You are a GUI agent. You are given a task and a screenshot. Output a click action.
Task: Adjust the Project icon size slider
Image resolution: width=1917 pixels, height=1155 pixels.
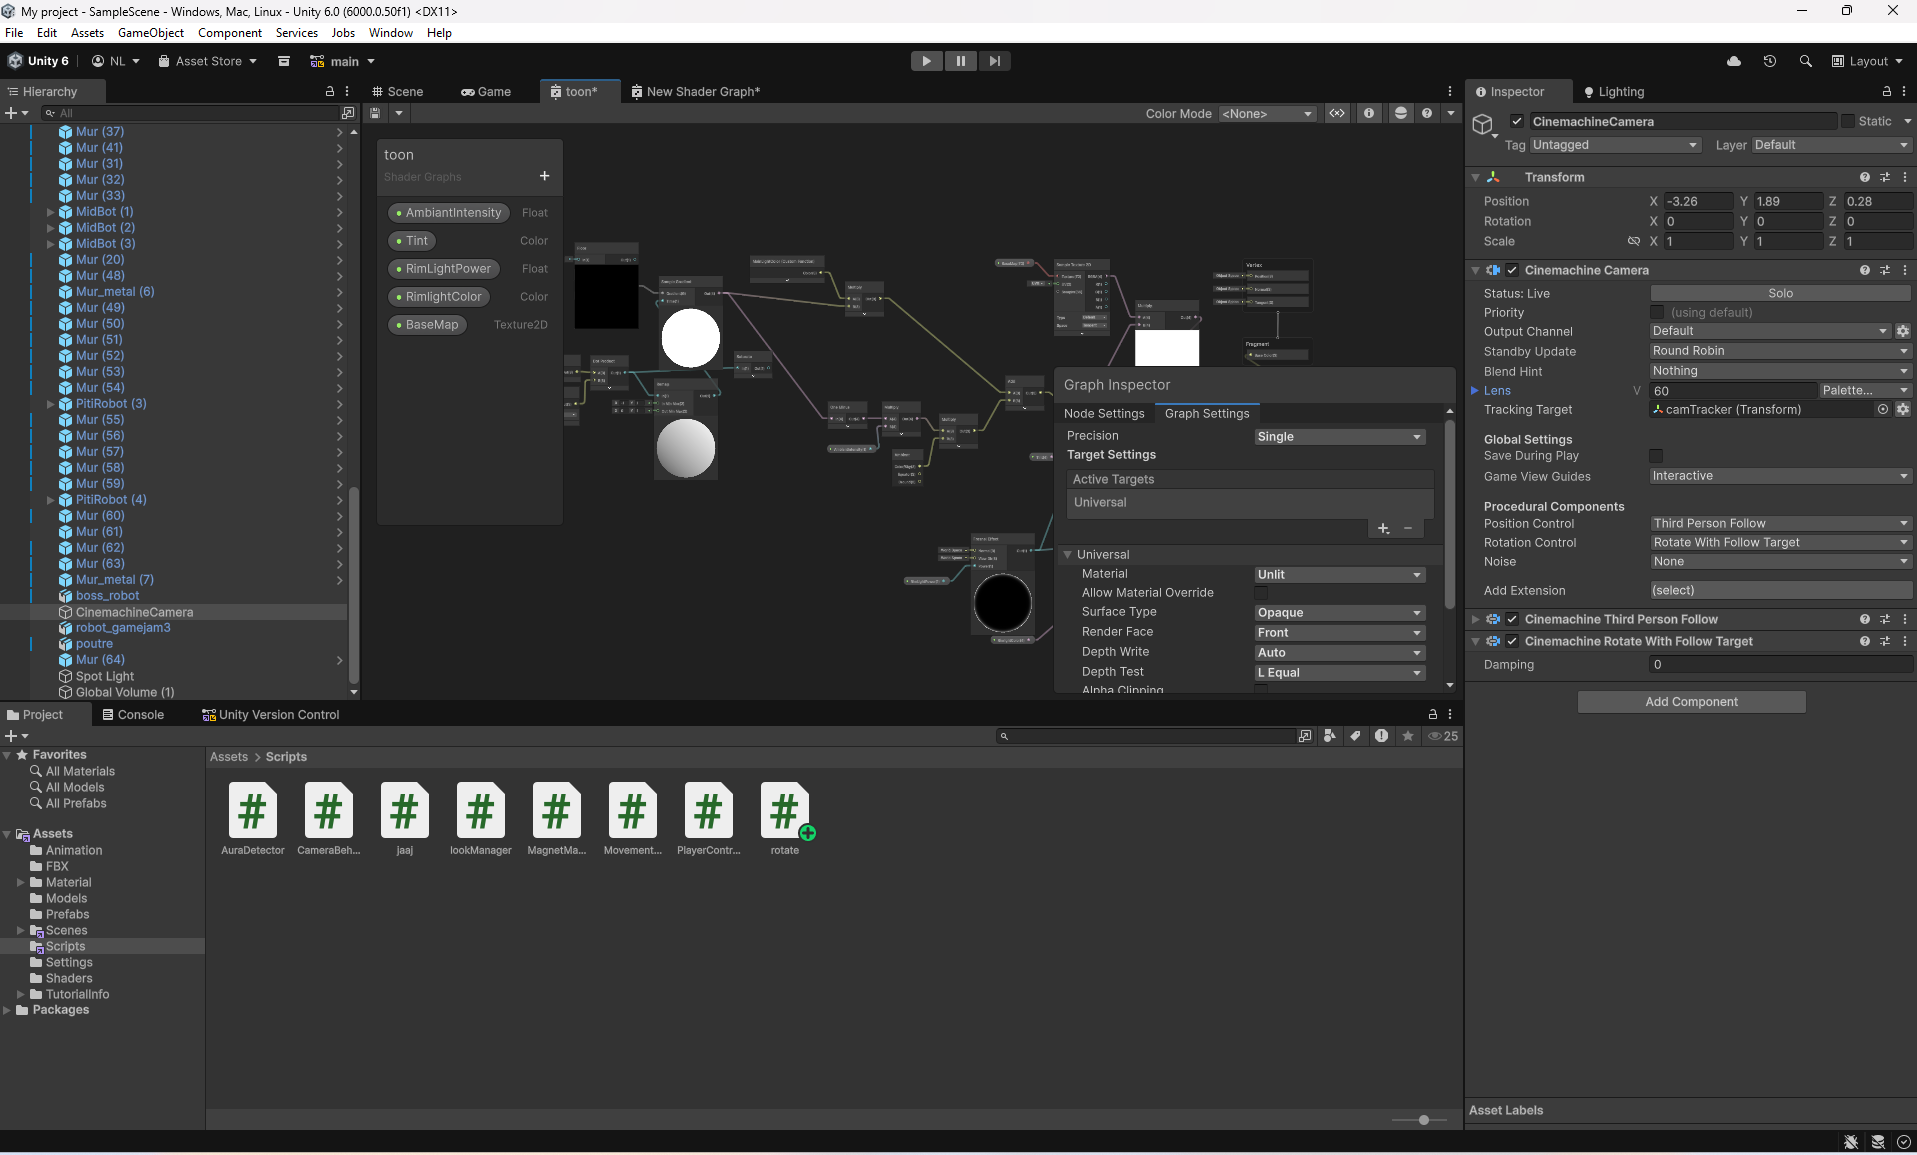(1423, 1120)
